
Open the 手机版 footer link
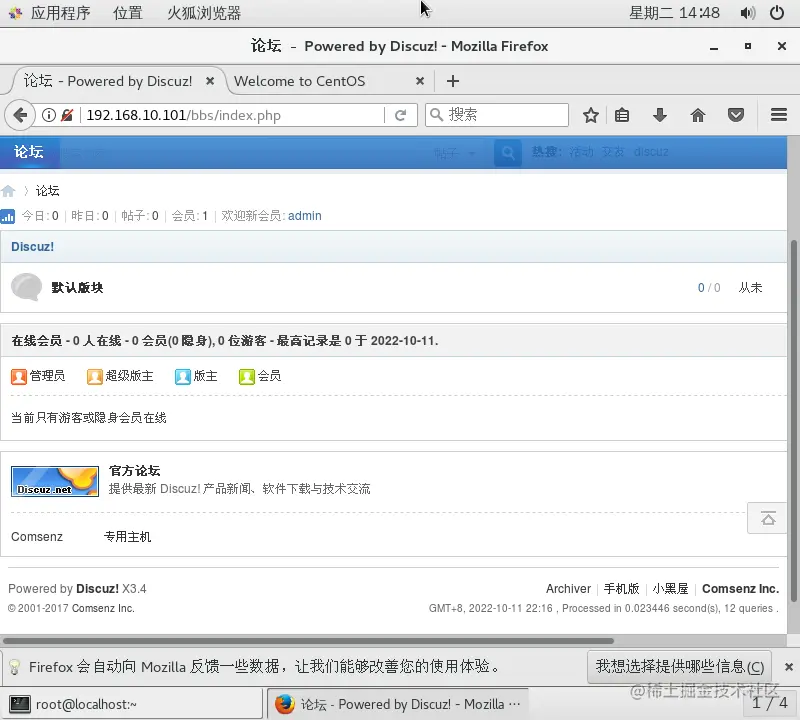click(x=621, y=589)
